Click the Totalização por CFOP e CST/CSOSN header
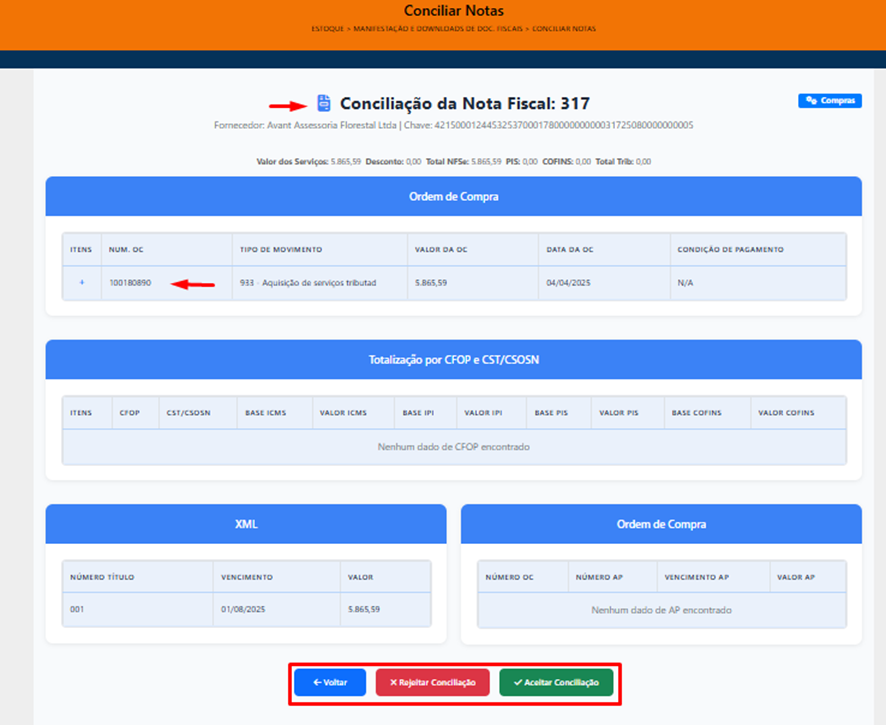The width and height of the screenshot is (886, 725). (453, 359)
